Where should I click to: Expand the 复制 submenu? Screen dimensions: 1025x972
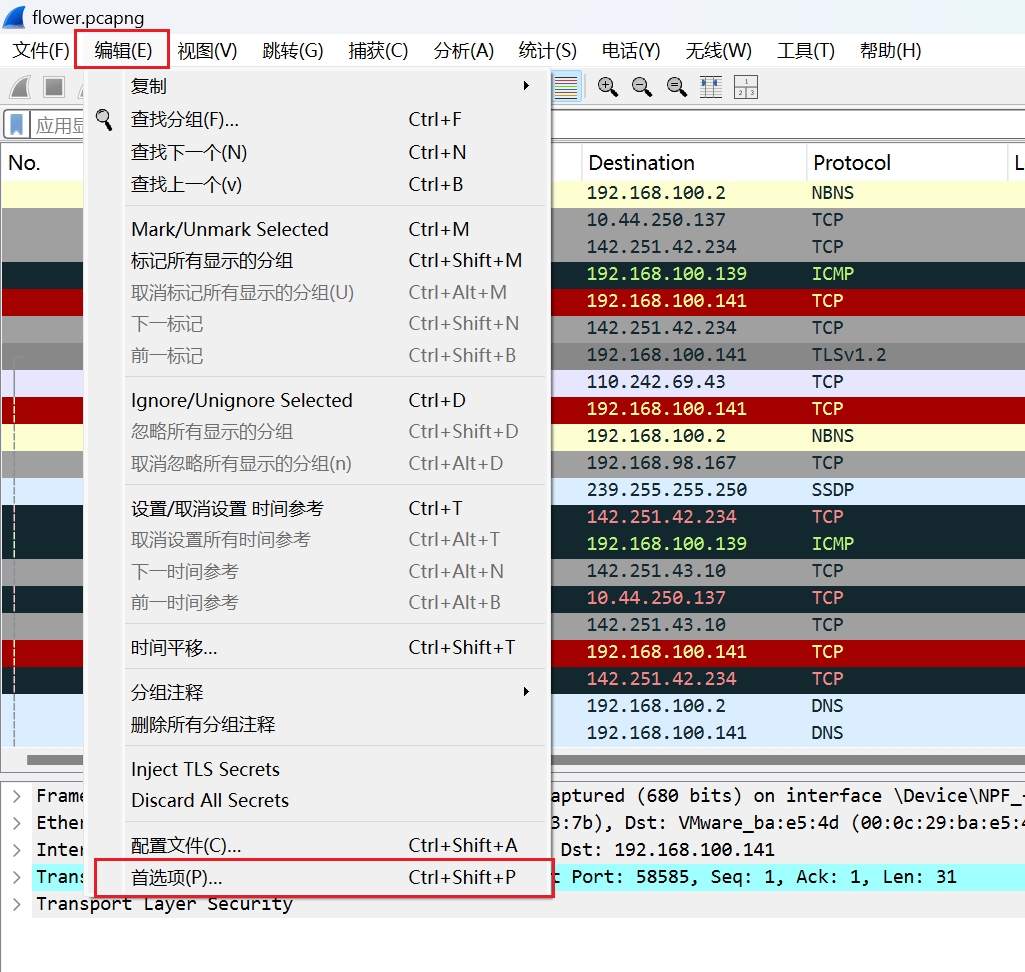(330, 87)
